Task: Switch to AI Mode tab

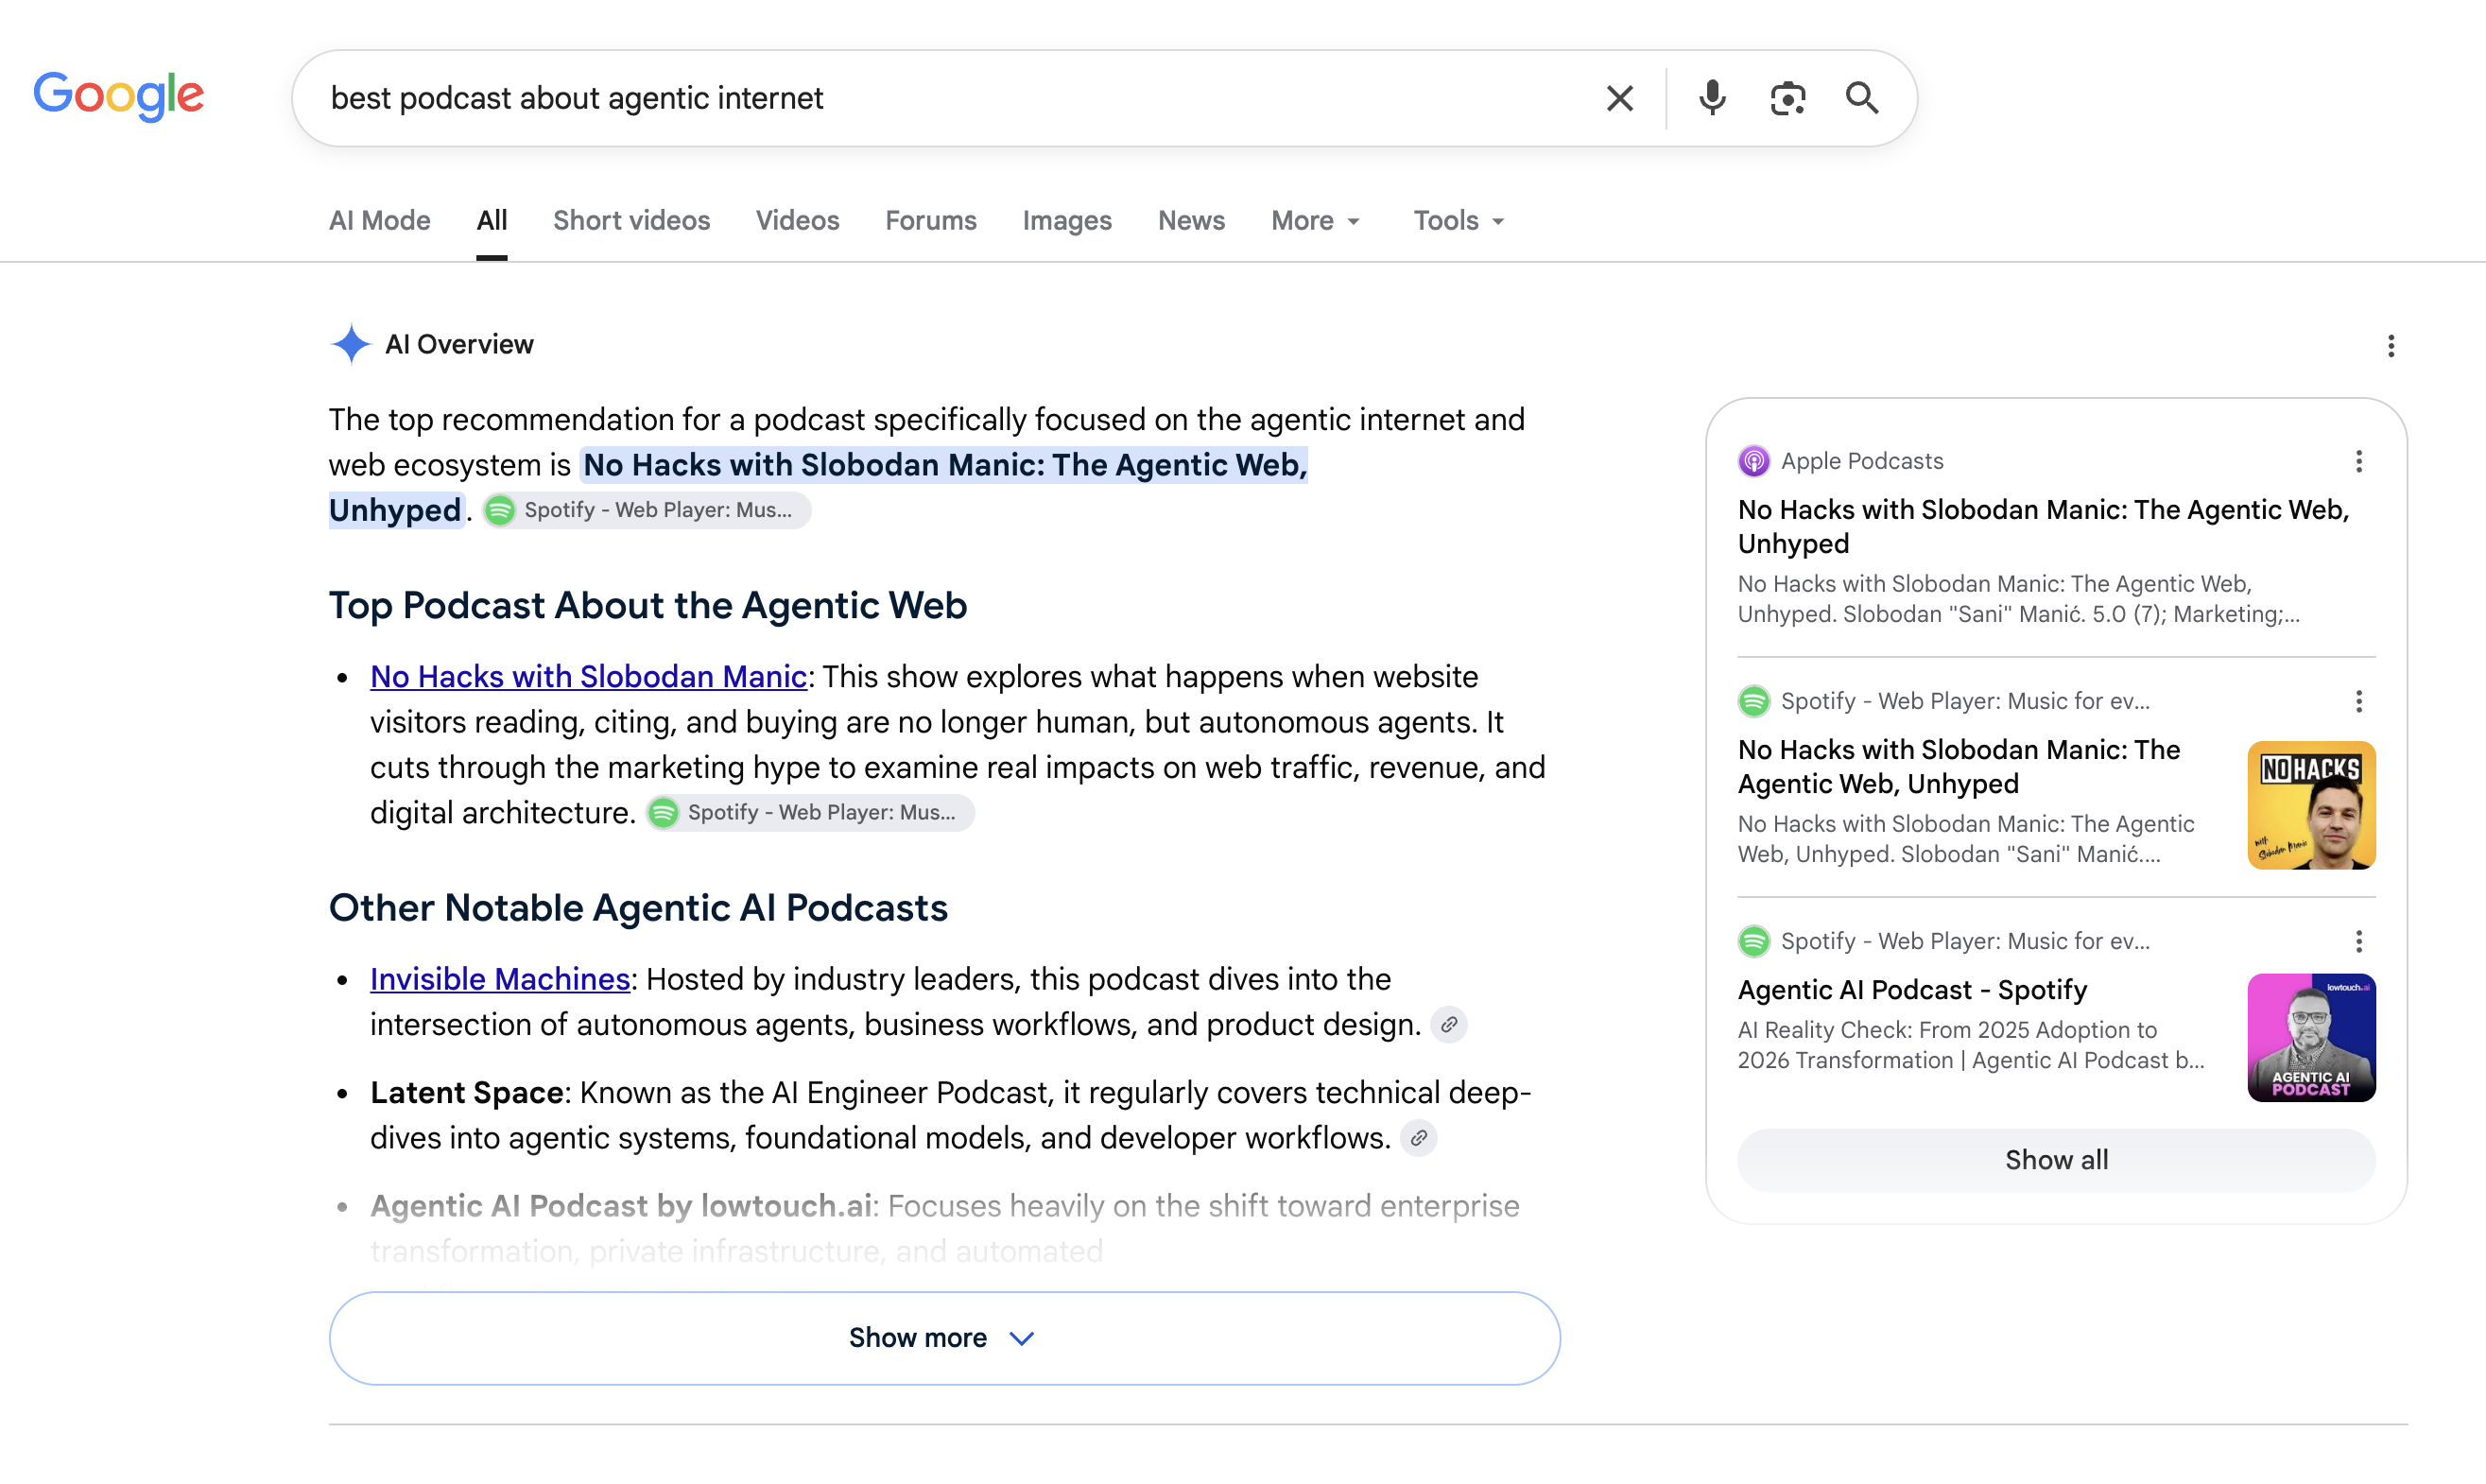Action: (380, 220)
